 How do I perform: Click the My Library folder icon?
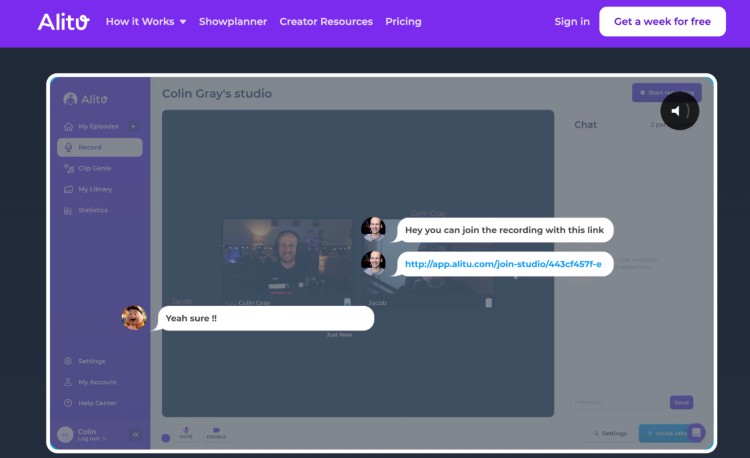68,189
